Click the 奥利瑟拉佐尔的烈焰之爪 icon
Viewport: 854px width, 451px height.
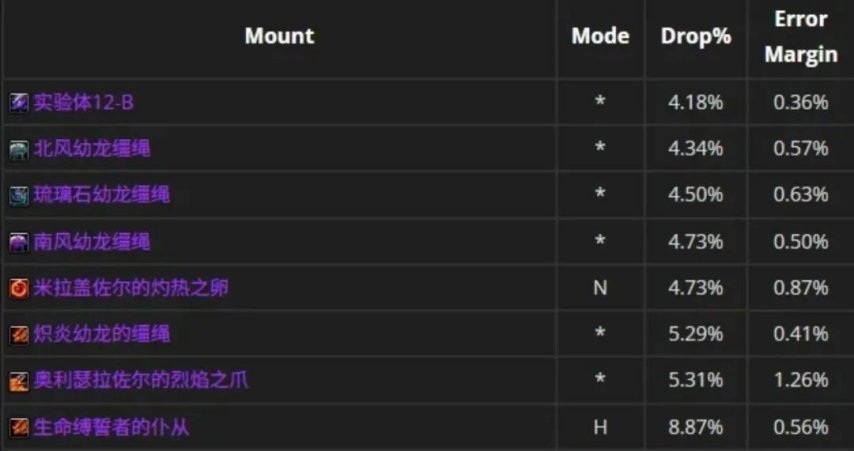[19, 381]
